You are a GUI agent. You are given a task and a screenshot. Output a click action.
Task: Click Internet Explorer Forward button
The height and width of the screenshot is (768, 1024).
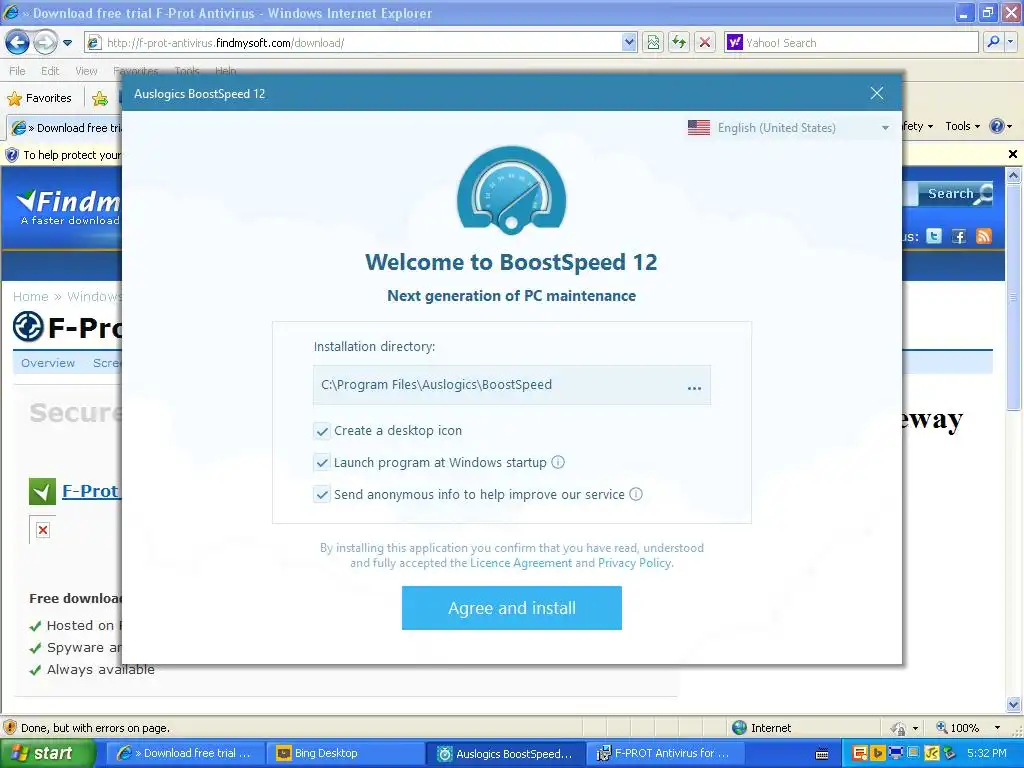(45, 42)
